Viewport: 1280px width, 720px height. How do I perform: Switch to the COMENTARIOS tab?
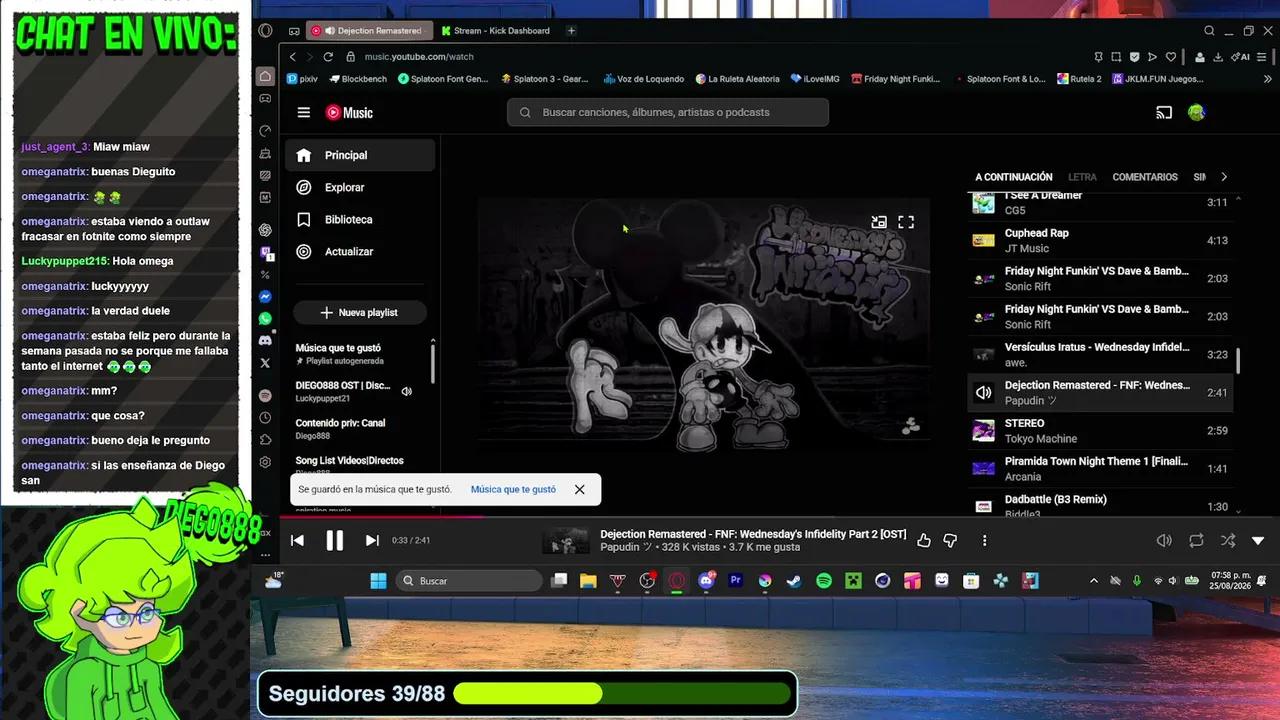(x=1145, y=177)
